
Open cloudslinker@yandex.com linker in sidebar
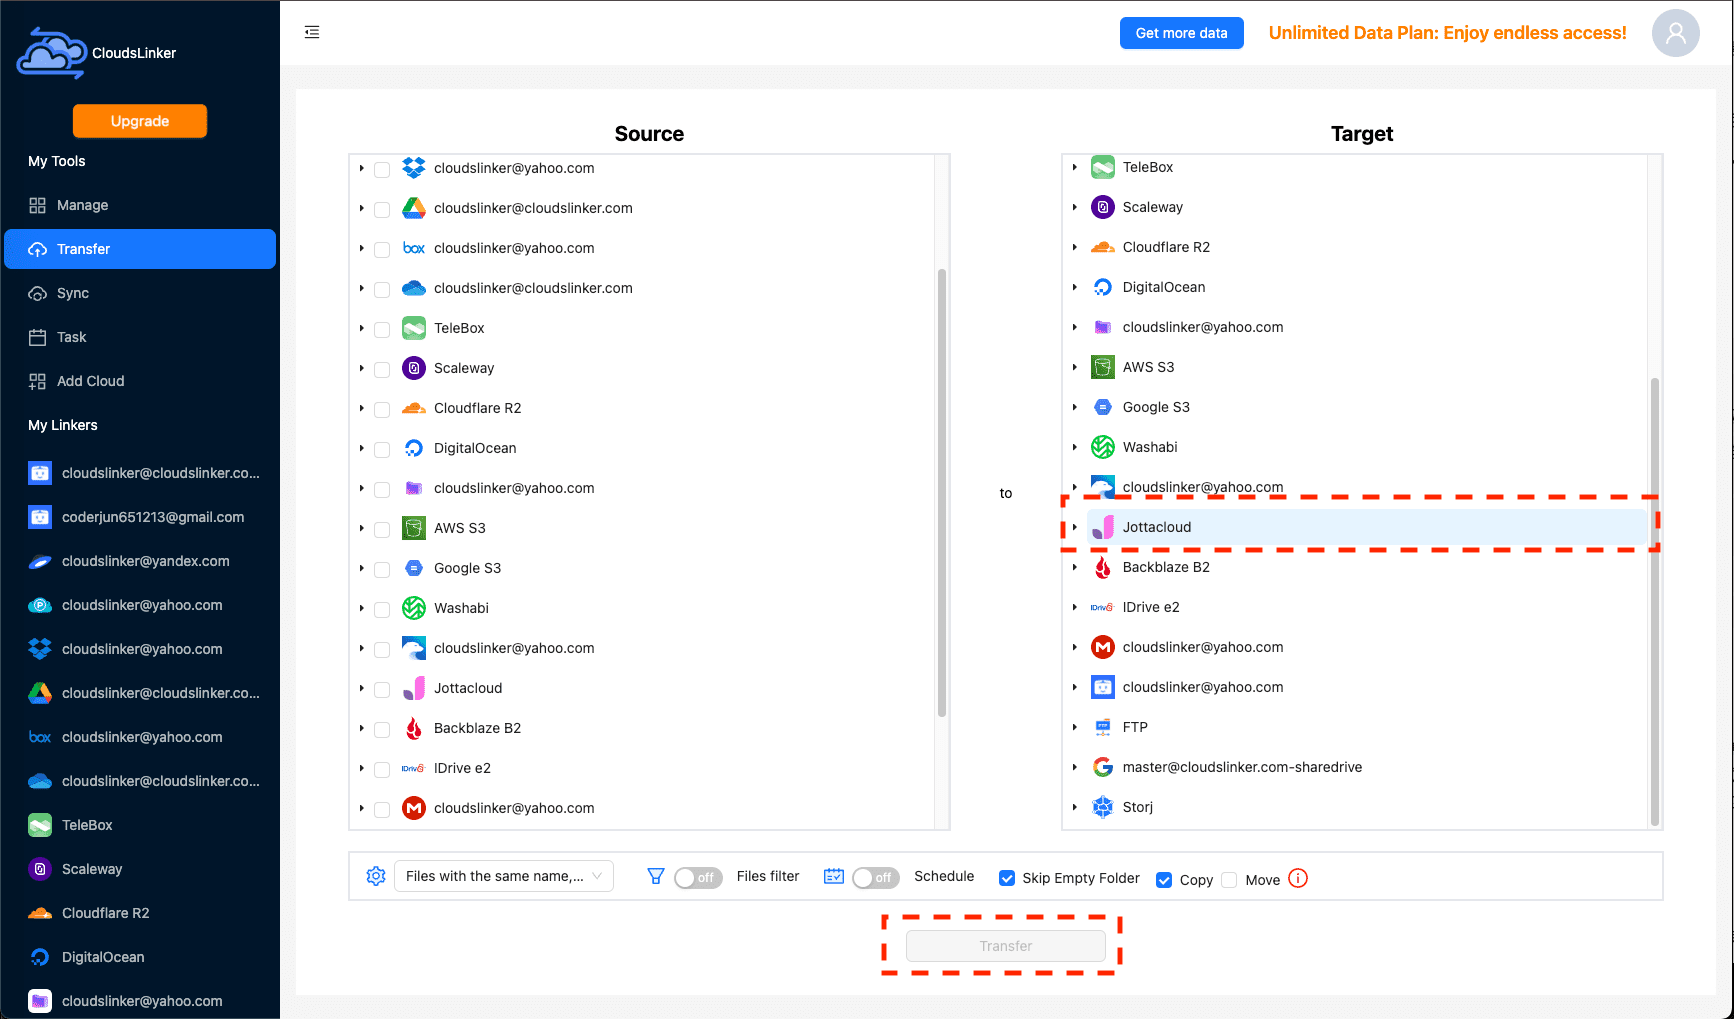tap(140, 561)
